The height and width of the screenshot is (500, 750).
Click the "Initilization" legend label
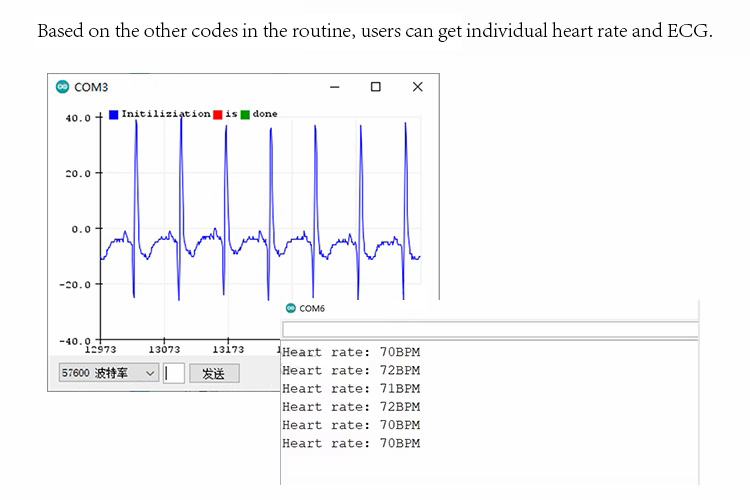(x=166, y=114)
